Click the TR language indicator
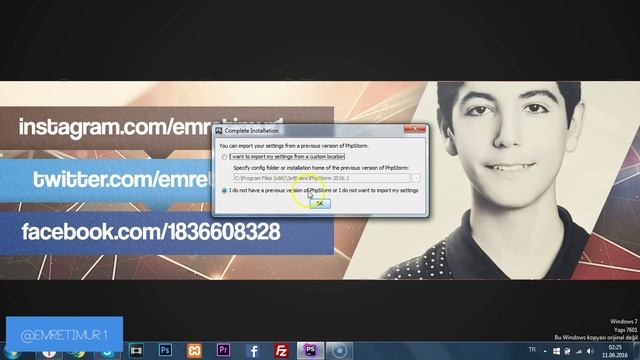Screen dimensions: 640x360 (x=532, y=350)
